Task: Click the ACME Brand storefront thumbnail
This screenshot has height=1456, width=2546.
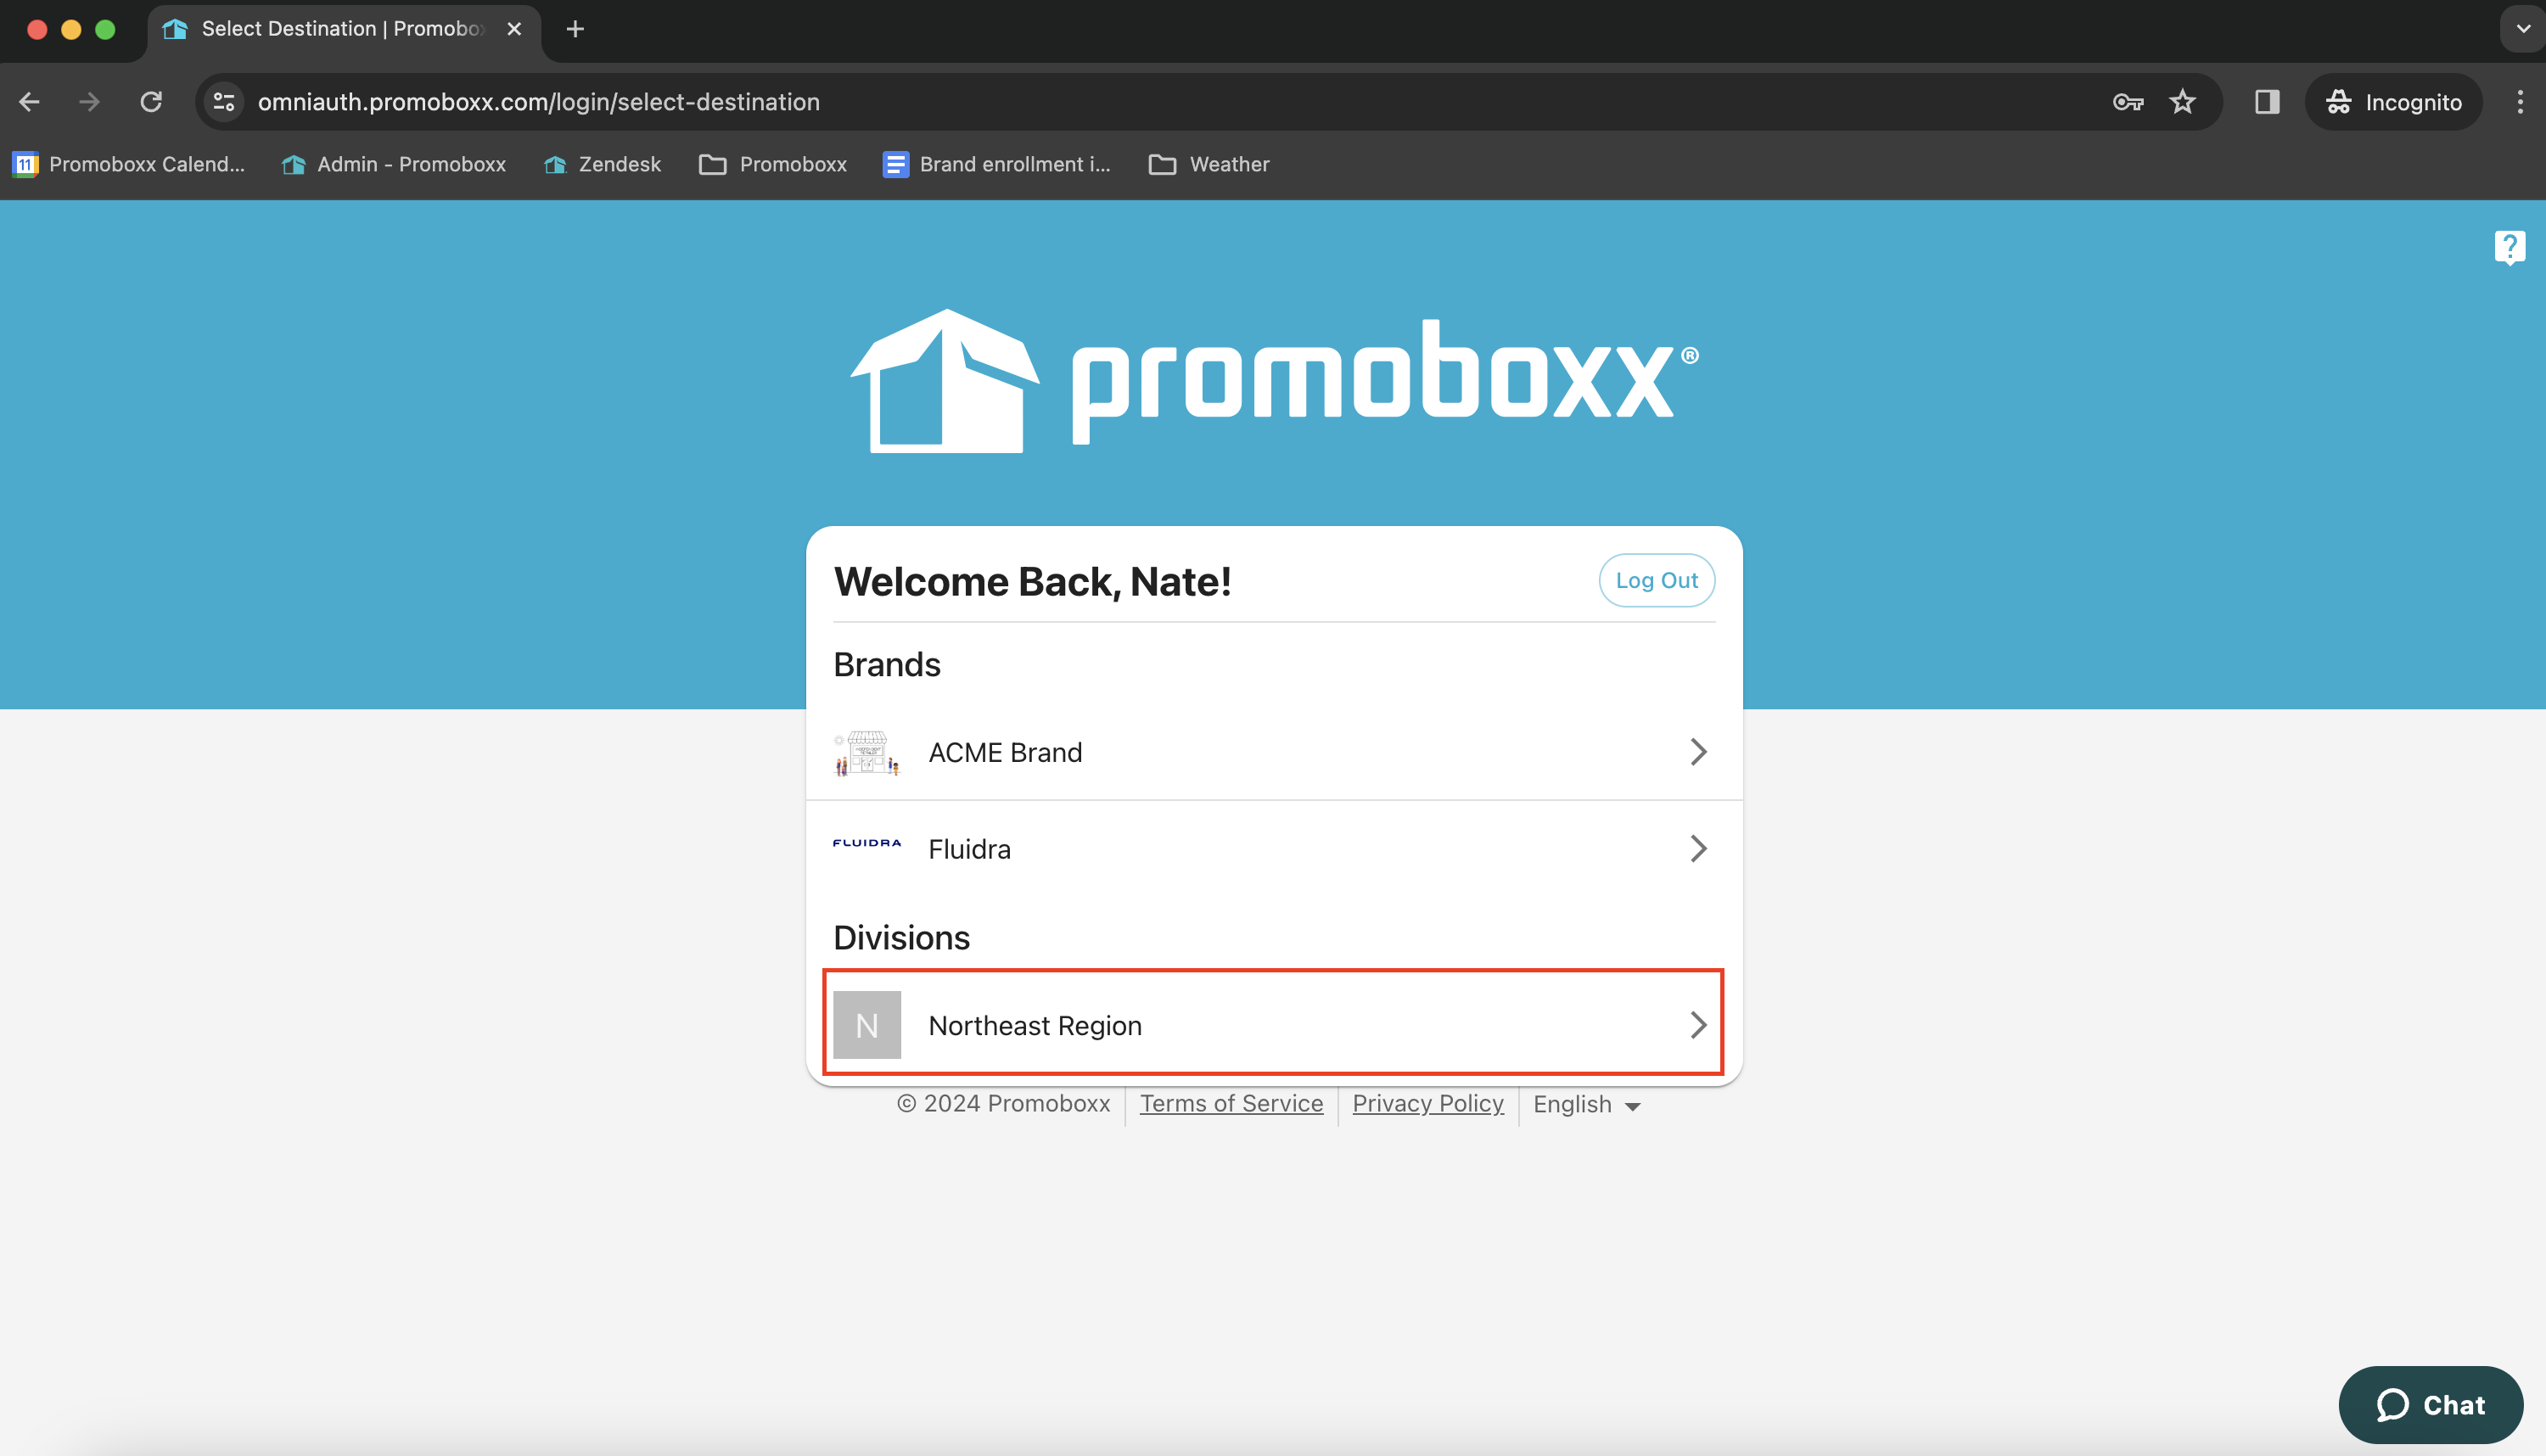Action: (x=867, y=752)
